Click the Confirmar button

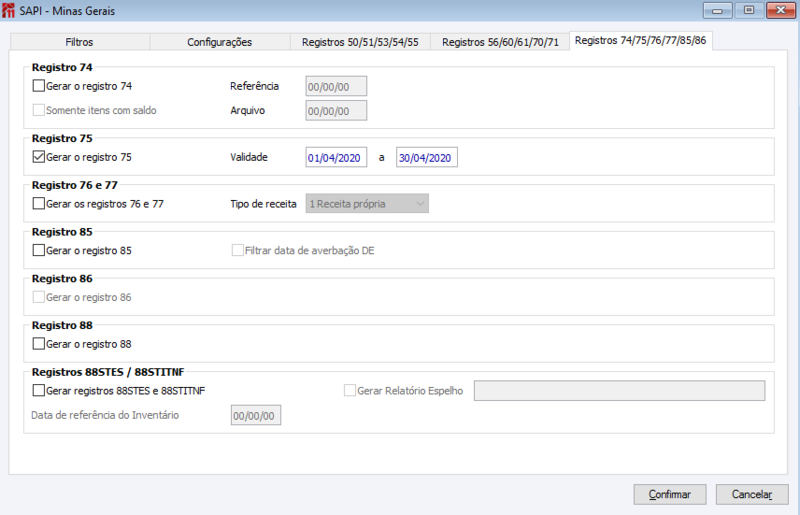tap(670, 494)
